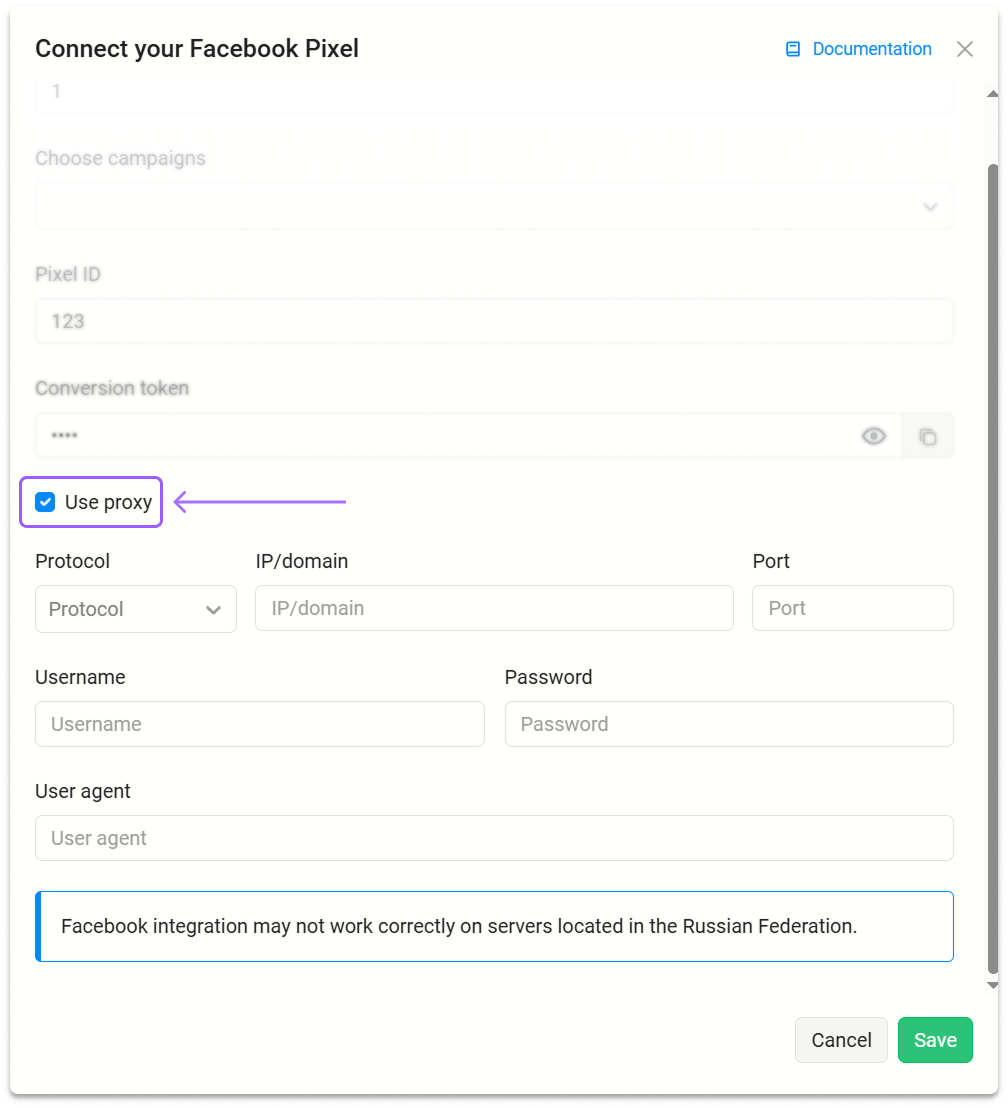1008x1108 pixels.
Task: Click the Cancel button
Action: [841, 1040]
